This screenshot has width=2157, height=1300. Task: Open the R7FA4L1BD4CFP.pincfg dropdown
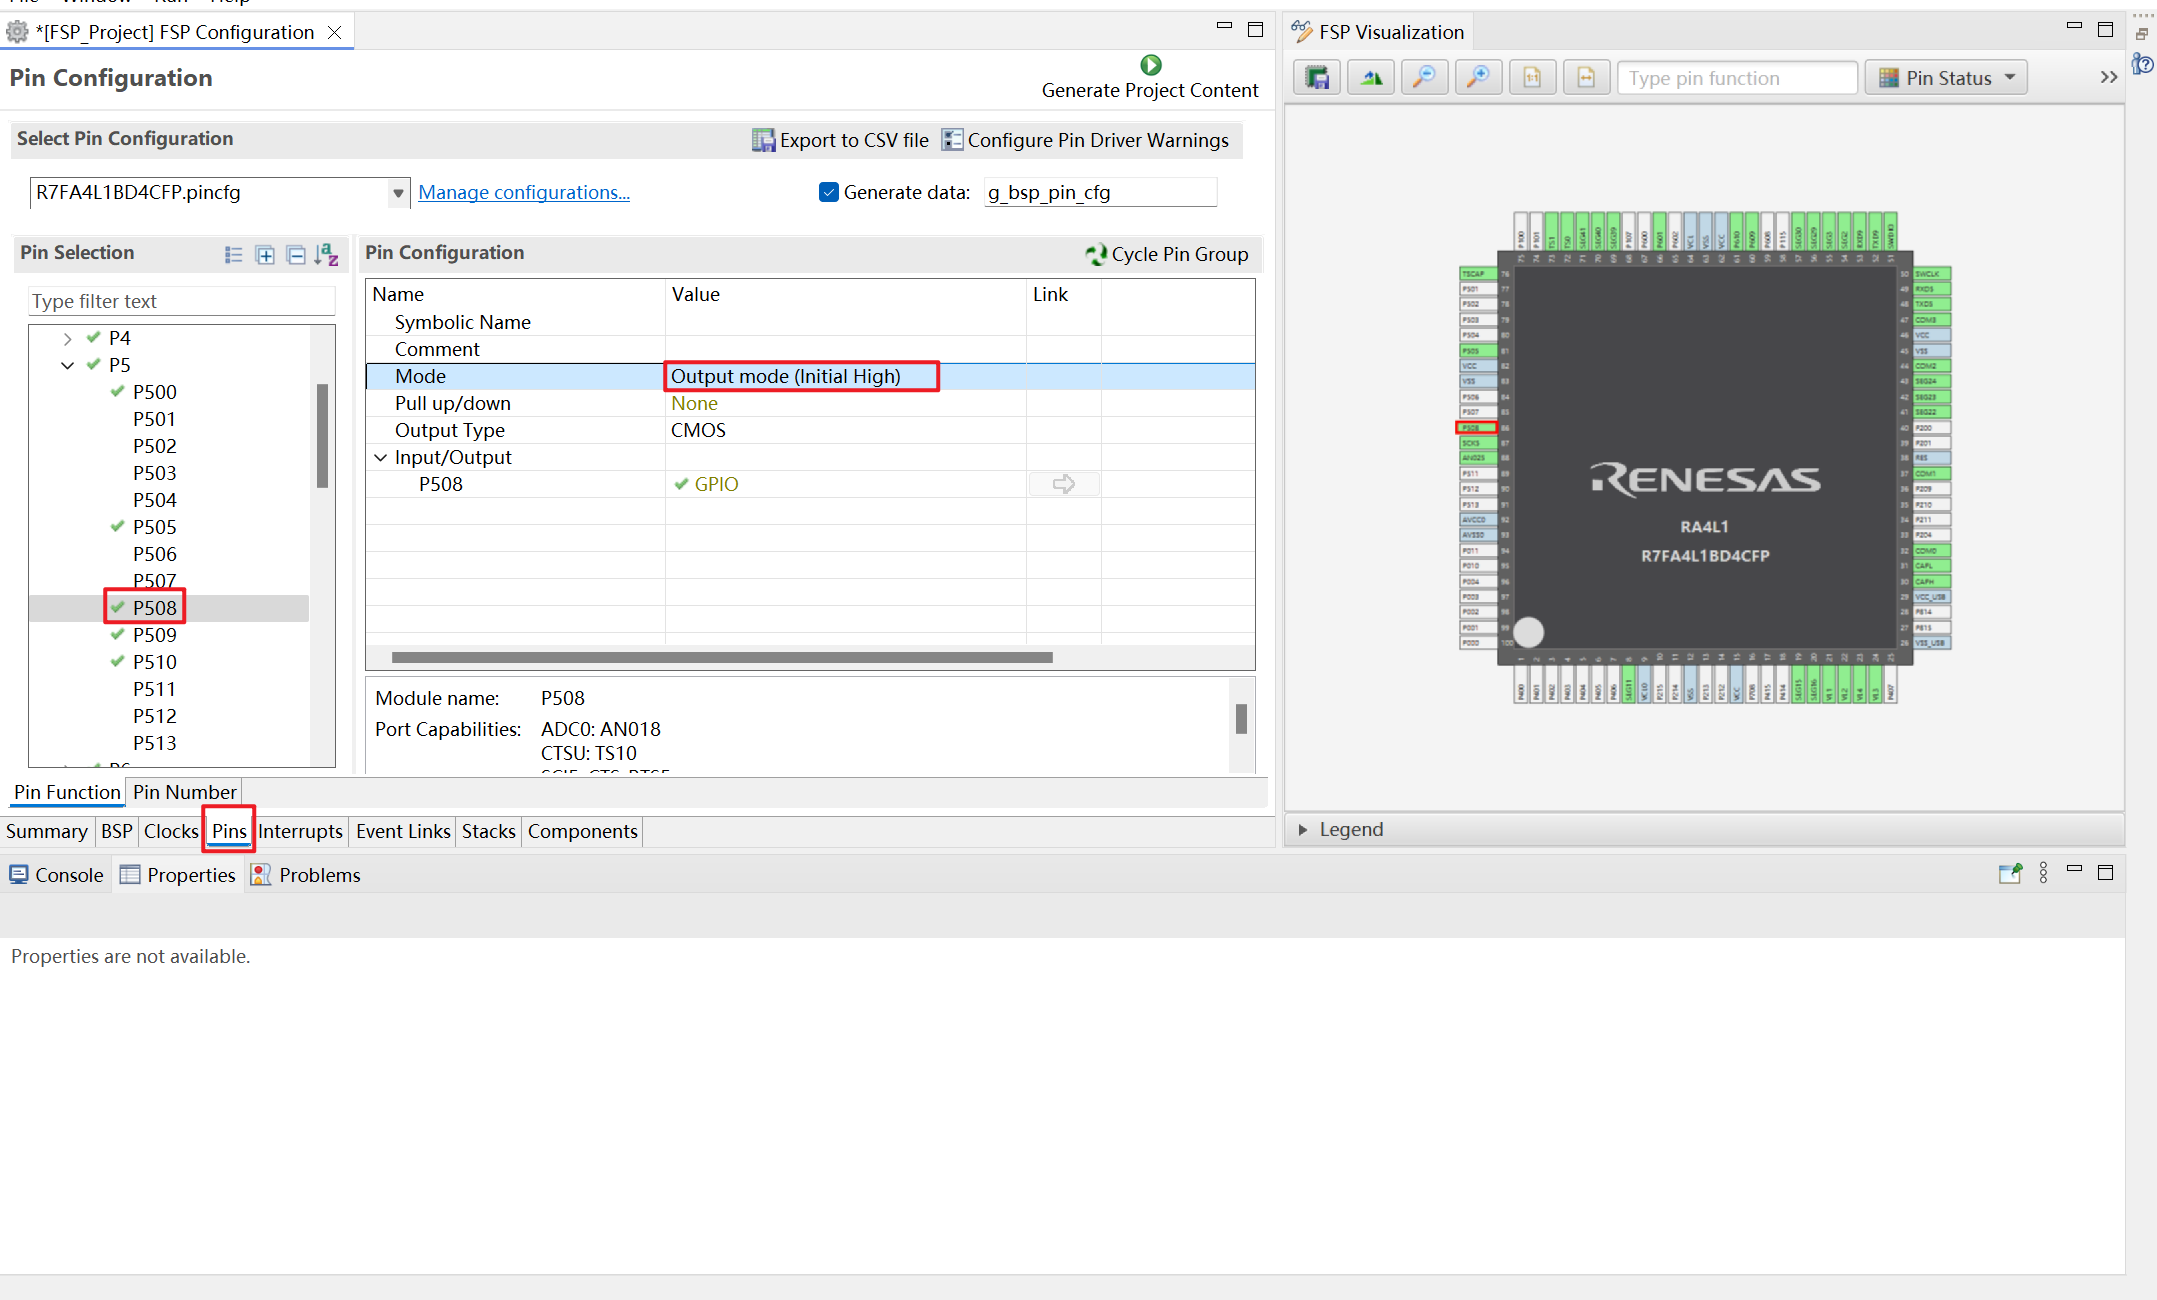tap(398, 193)
